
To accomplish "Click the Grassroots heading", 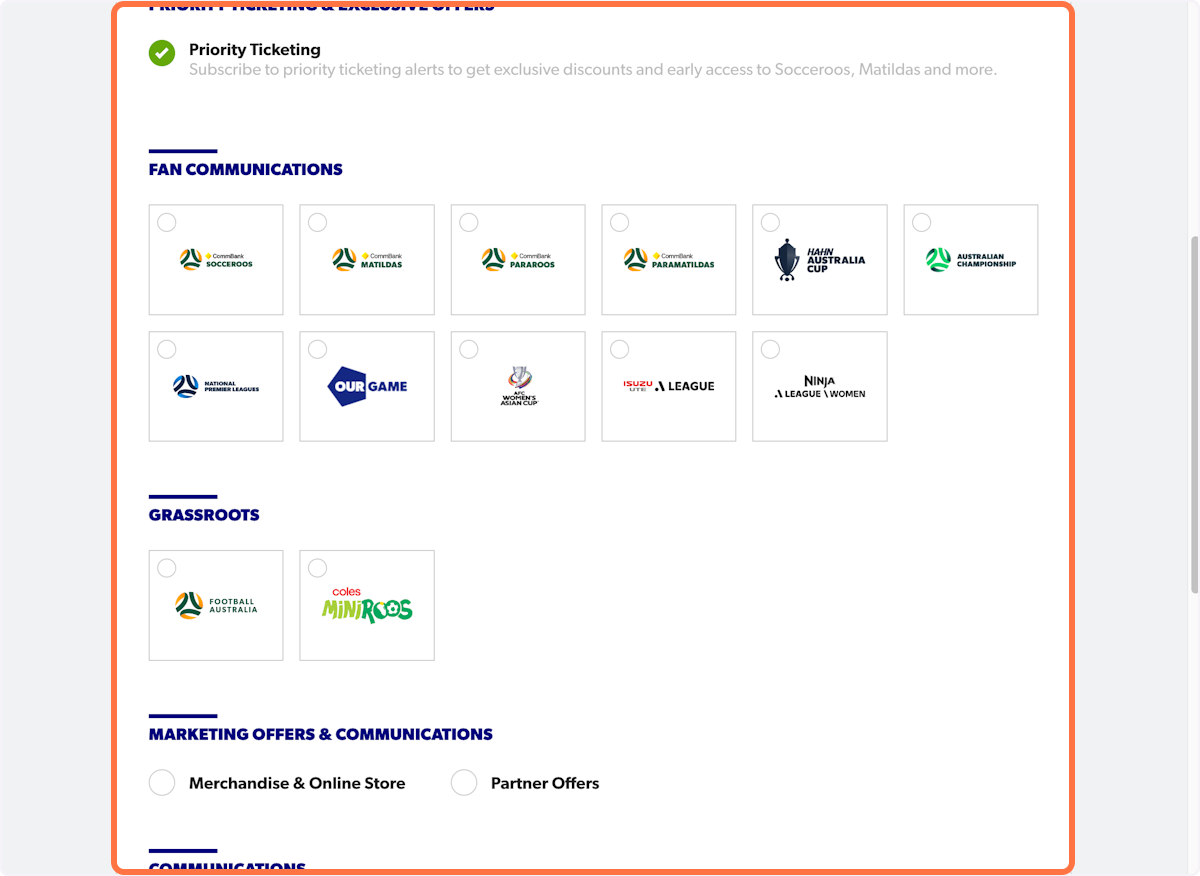I will tap(204, 515).
